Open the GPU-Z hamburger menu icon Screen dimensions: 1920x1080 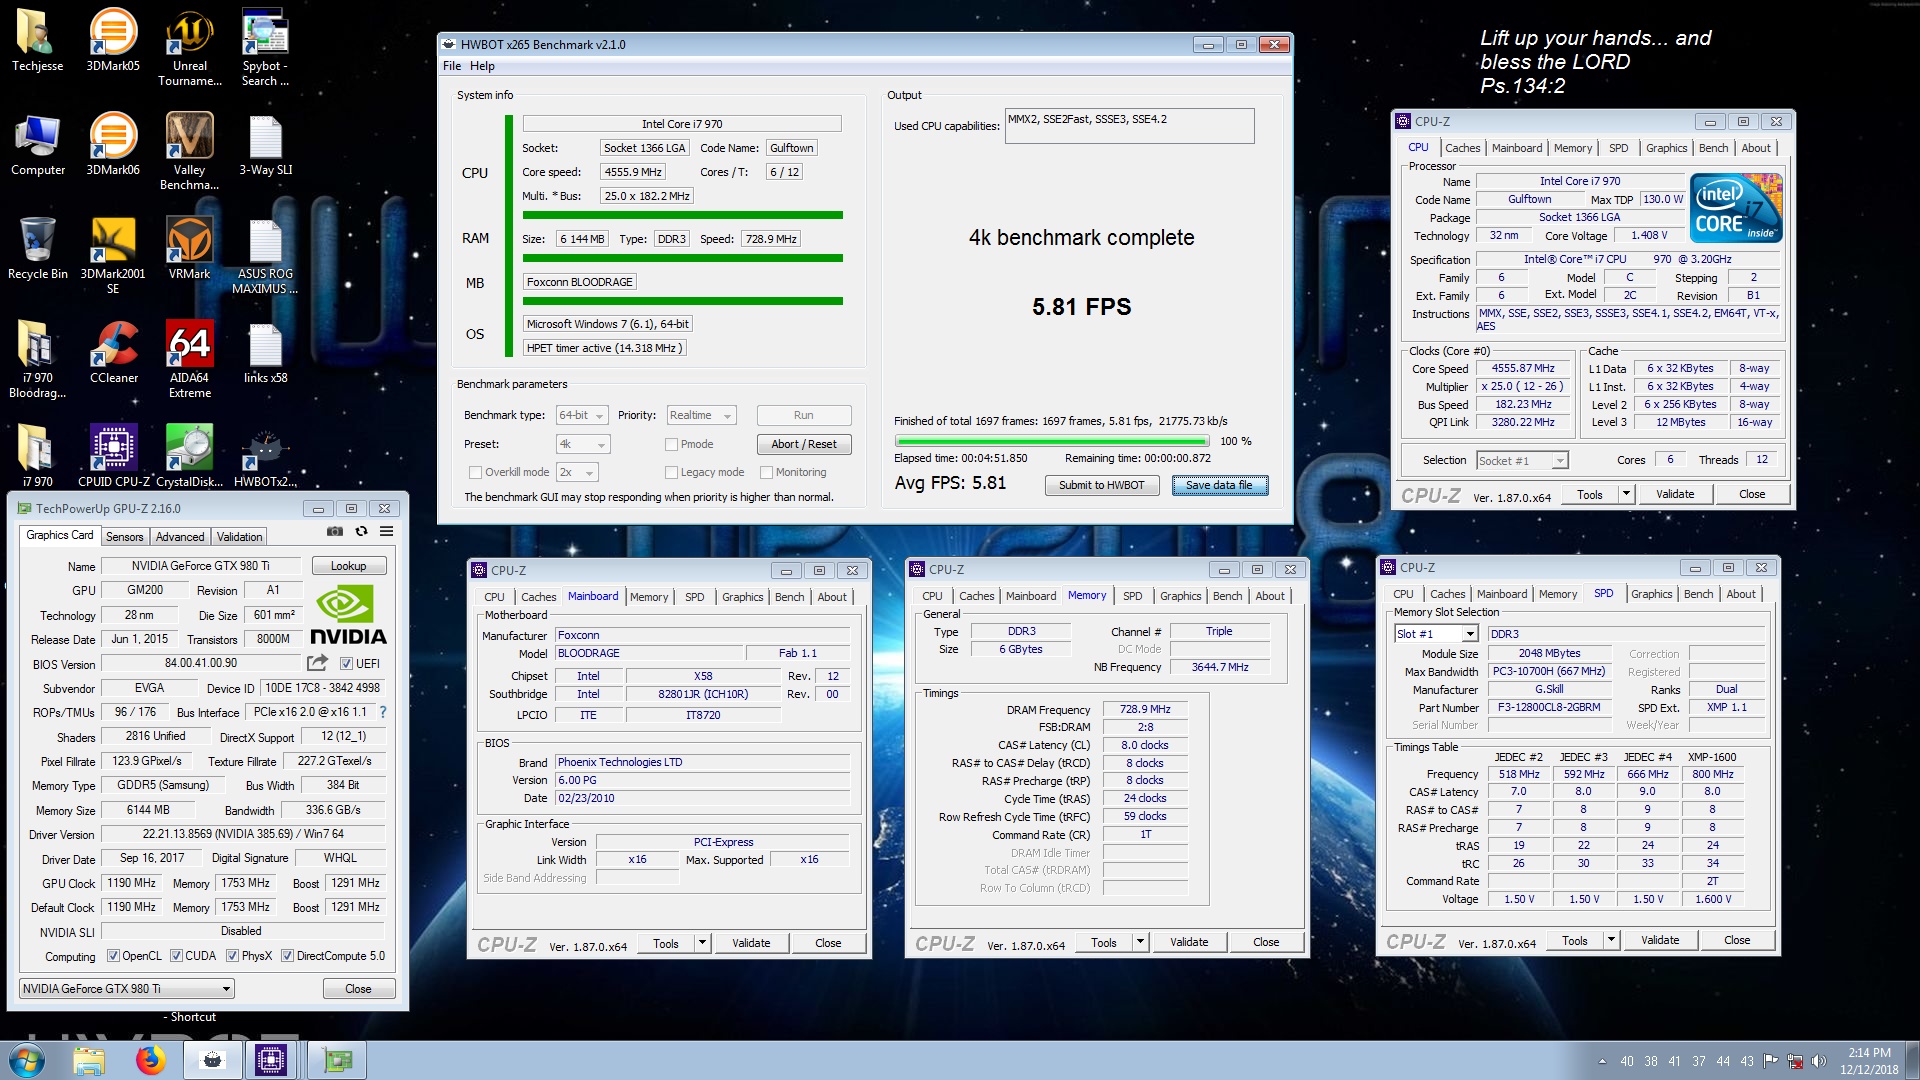(386, 531)
